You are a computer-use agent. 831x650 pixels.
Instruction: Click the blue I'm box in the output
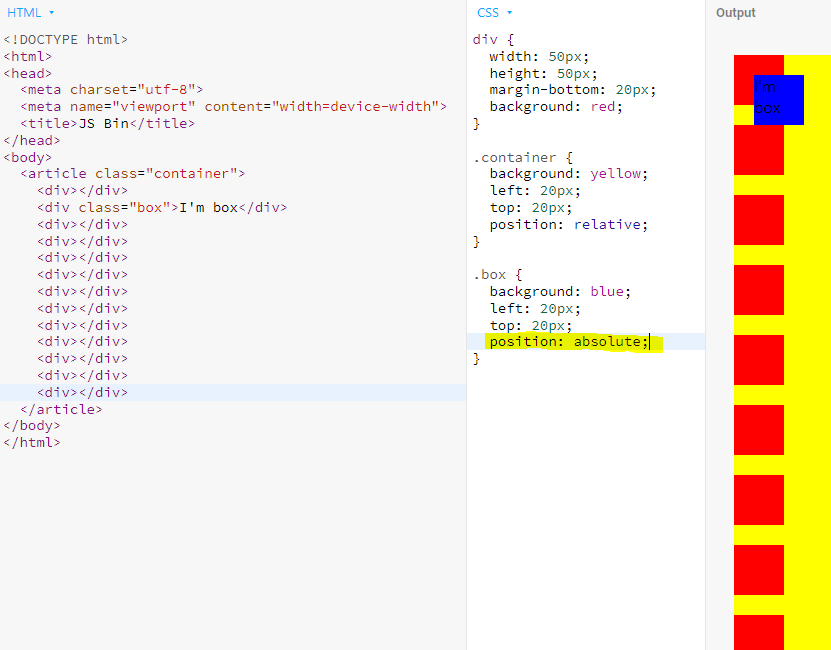pyautogui.click(x=779, y=100)
